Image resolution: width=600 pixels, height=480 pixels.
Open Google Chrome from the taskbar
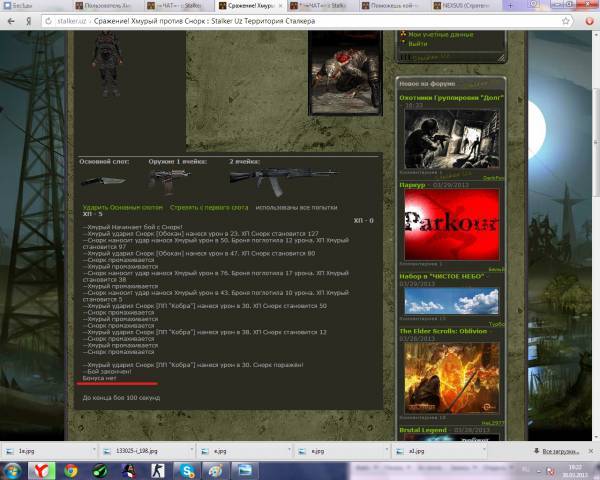pyautogui.click(x=71, y=470)
